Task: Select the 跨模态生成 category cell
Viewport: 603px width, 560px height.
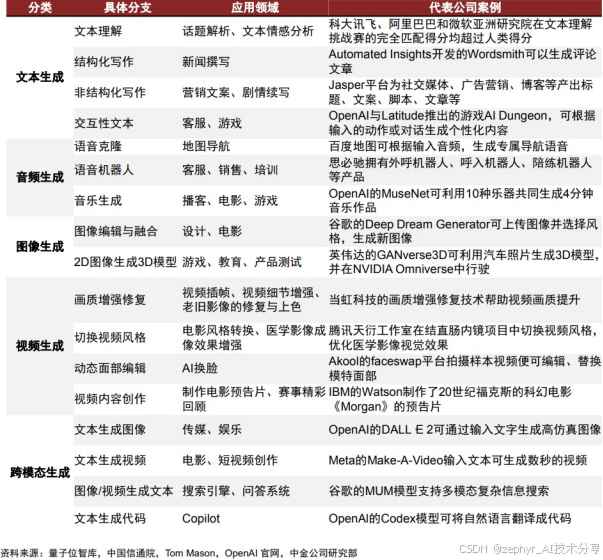Action: [40, 472]
